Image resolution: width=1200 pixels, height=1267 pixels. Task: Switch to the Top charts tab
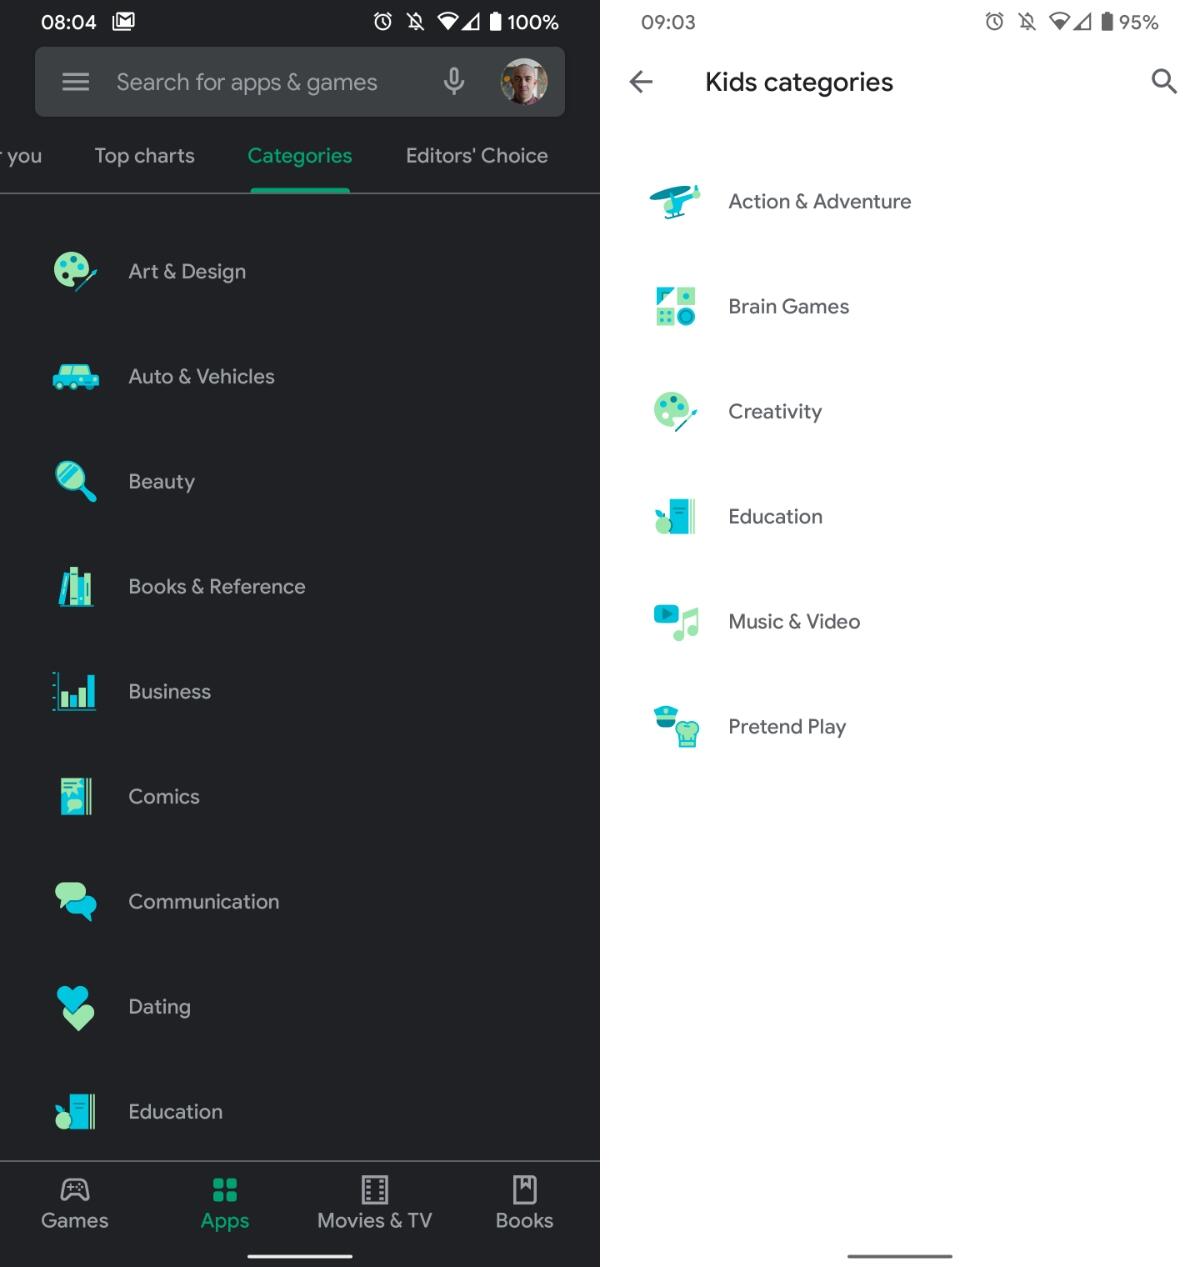point(145,156)
